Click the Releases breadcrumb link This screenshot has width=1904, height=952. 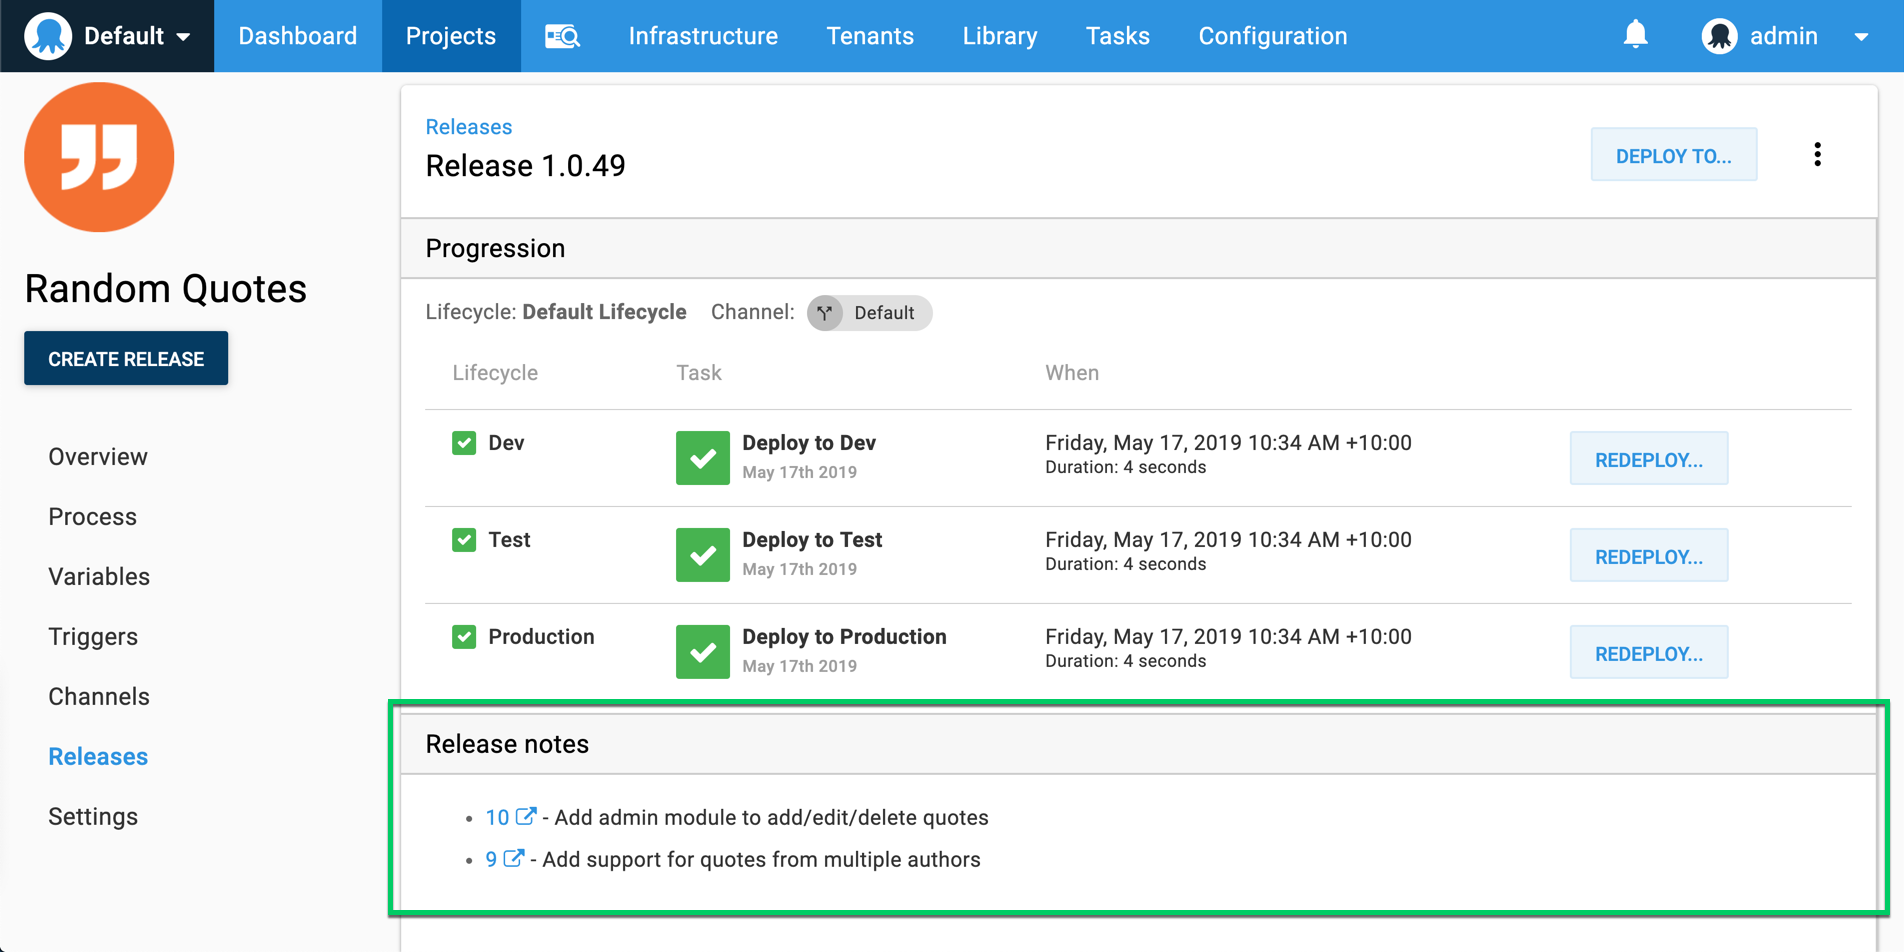pyautogui.click(x=468, y=126)
